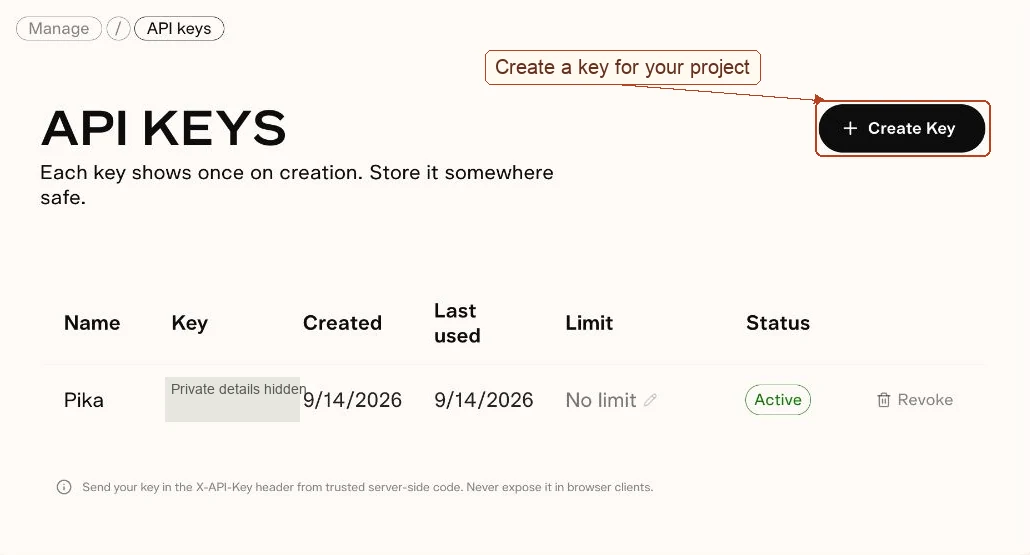
Task: Click the Last used column header
Action: (x=457, y=322)
